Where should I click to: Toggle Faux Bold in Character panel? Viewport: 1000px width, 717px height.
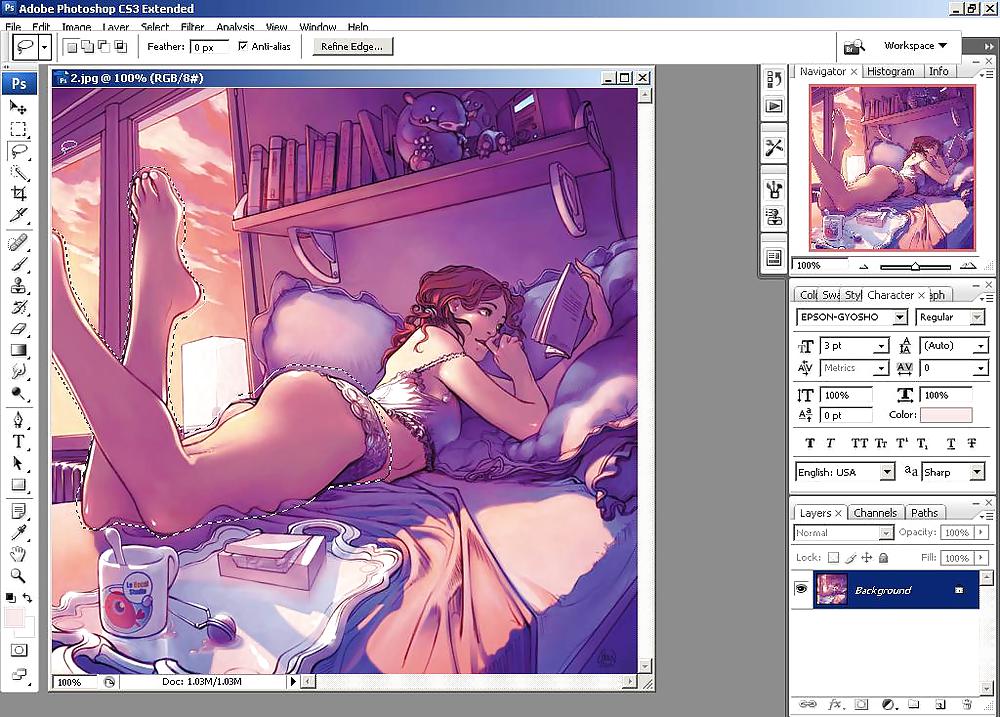810,443
